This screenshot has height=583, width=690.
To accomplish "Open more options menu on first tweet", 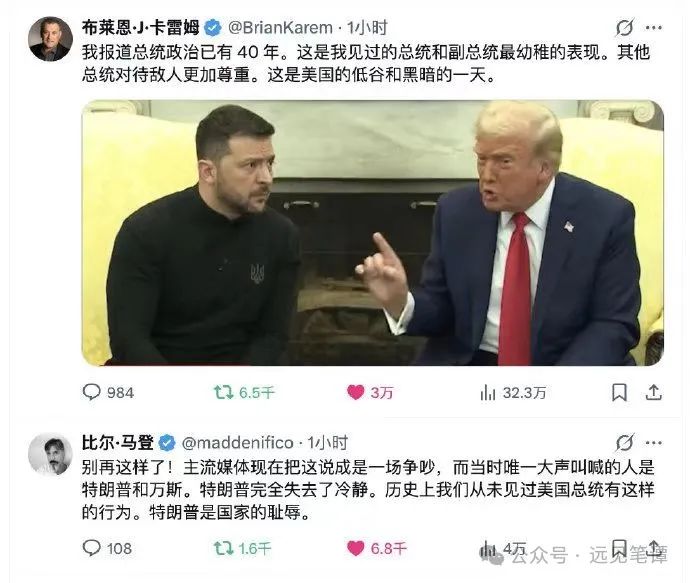I will point(653,27).
